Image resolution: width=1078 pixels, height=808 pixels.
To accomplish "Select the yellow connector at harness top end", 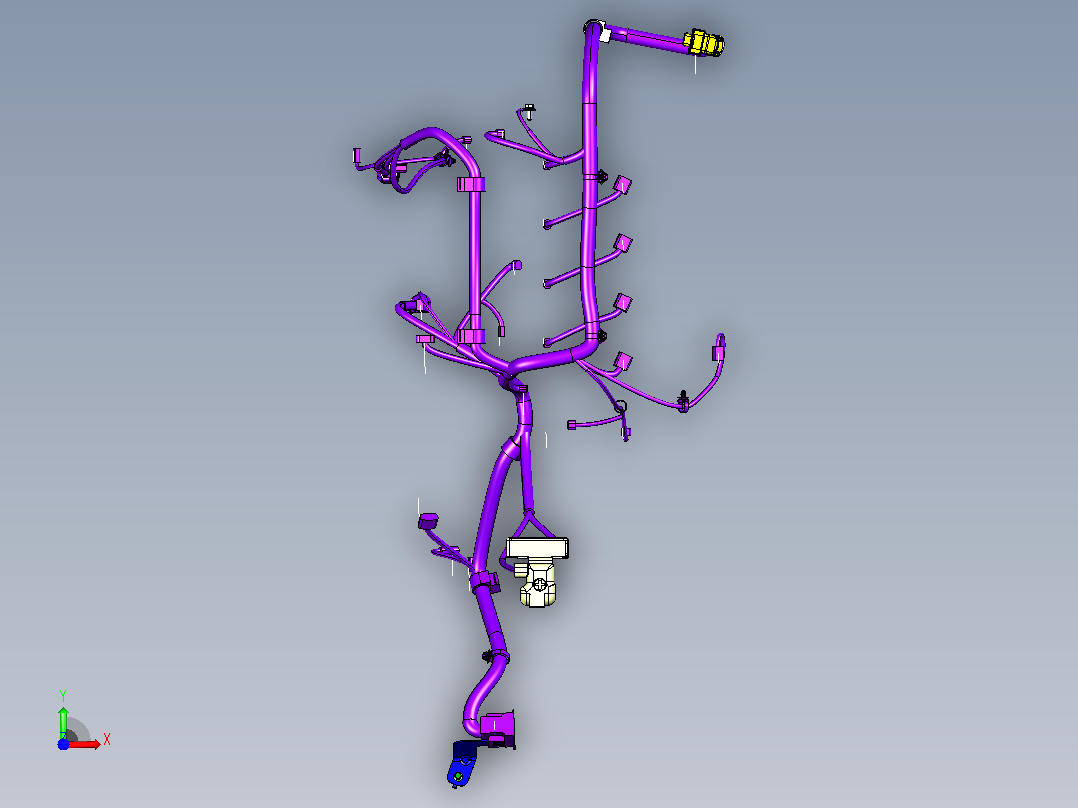I will pos(703,43).
